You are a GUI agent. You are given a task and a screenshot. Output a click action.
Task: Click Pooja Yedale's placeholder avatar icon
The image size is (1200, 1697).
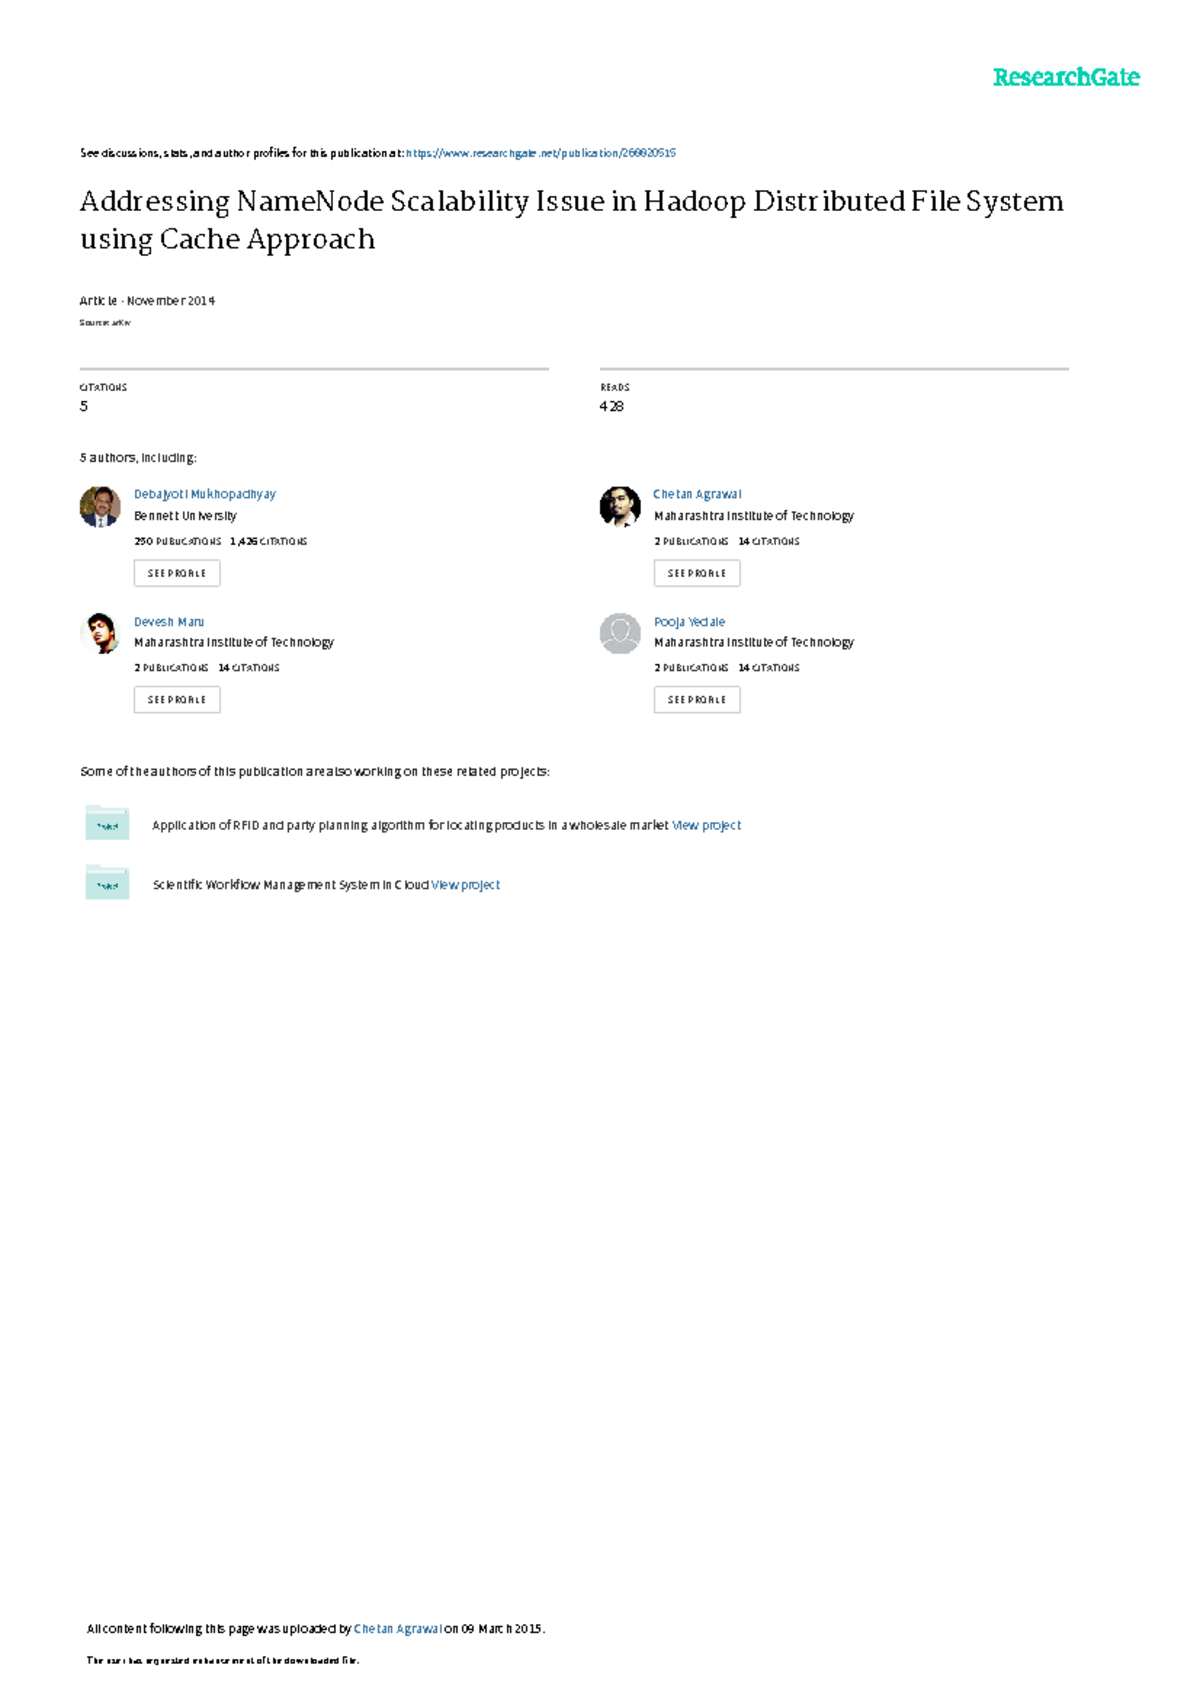pyautogui.click(x=620, y=633)
